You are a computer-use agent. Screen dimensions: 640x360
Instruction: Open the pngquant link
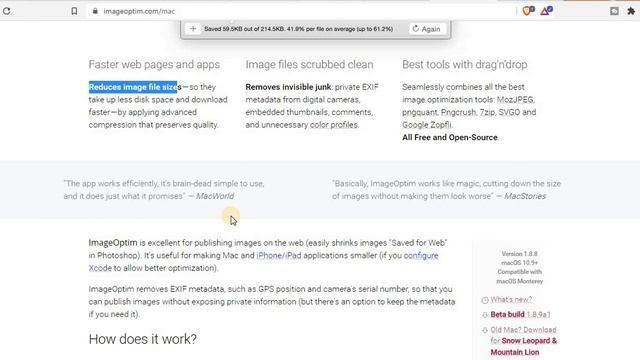420,112
